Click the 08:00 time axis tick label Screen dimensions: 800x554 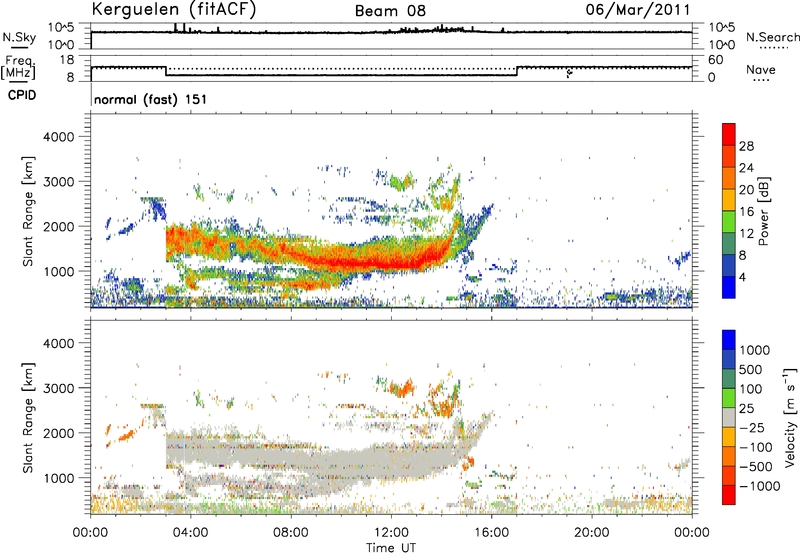[291, 533]
